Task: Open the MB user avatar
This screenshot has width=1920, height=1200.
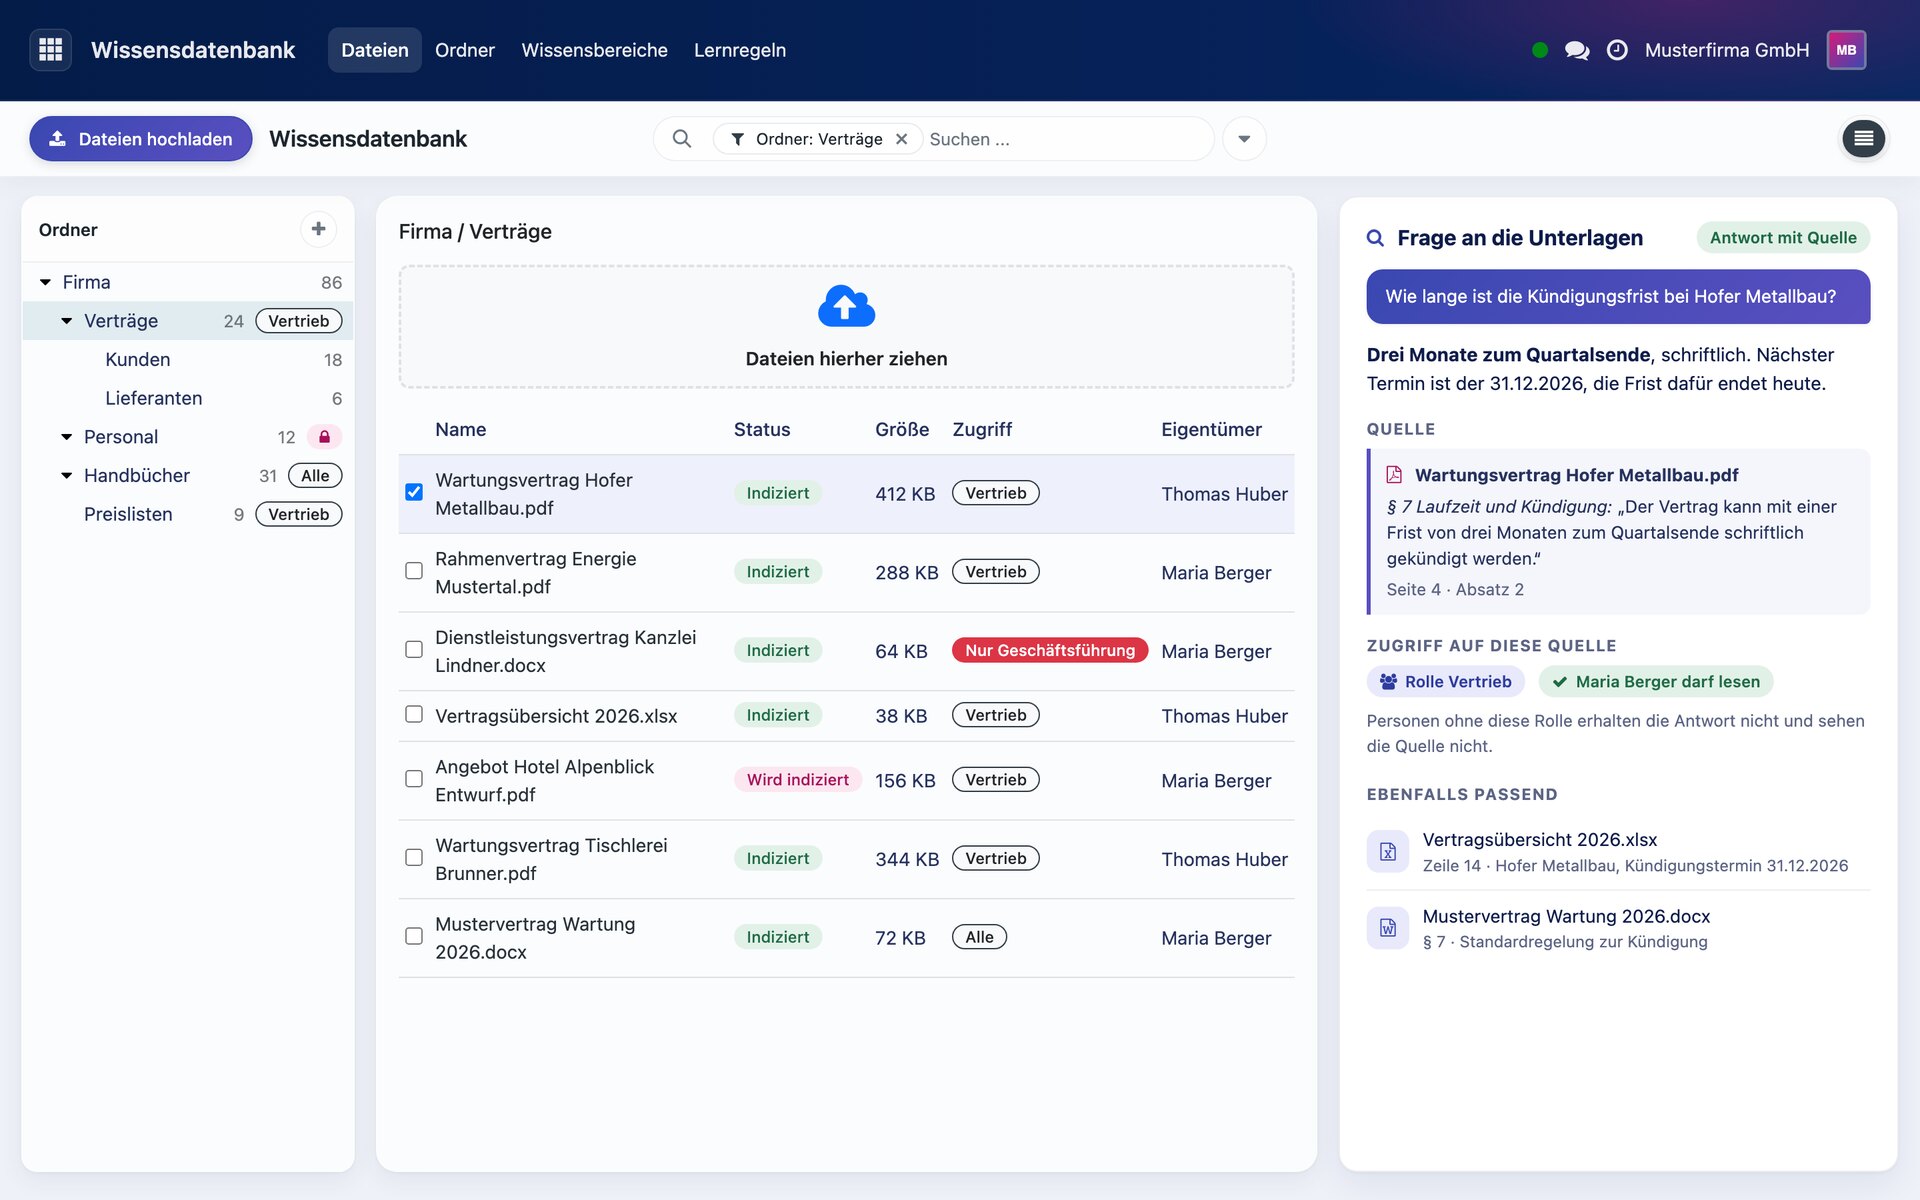Action: tap(1846, 50)
